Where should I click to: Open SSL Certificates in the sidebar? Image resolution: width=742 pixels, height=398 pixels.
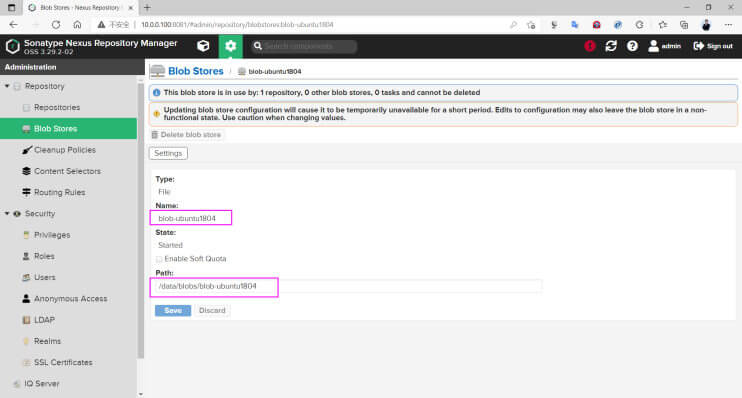[x=63, y=363]
